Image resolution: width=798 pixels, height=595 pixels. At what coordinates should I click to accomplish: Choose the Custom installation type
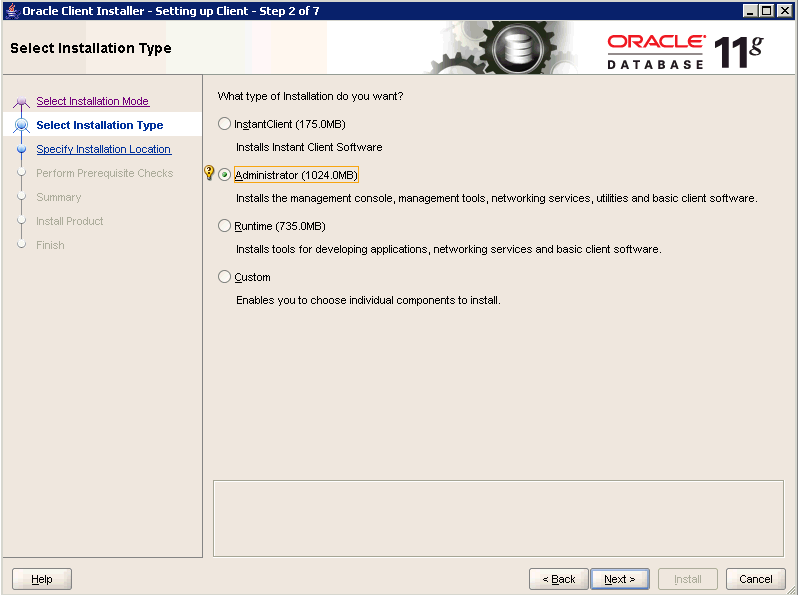click(224, 277)
